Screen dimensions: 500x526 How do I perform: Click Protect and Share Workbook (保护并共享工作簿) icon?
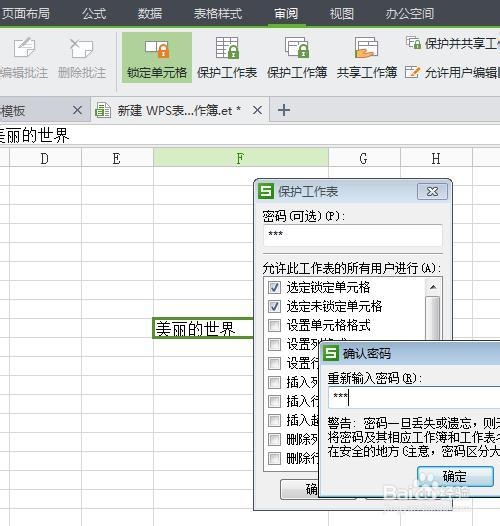pyautogui.click(x=413, y=43)
